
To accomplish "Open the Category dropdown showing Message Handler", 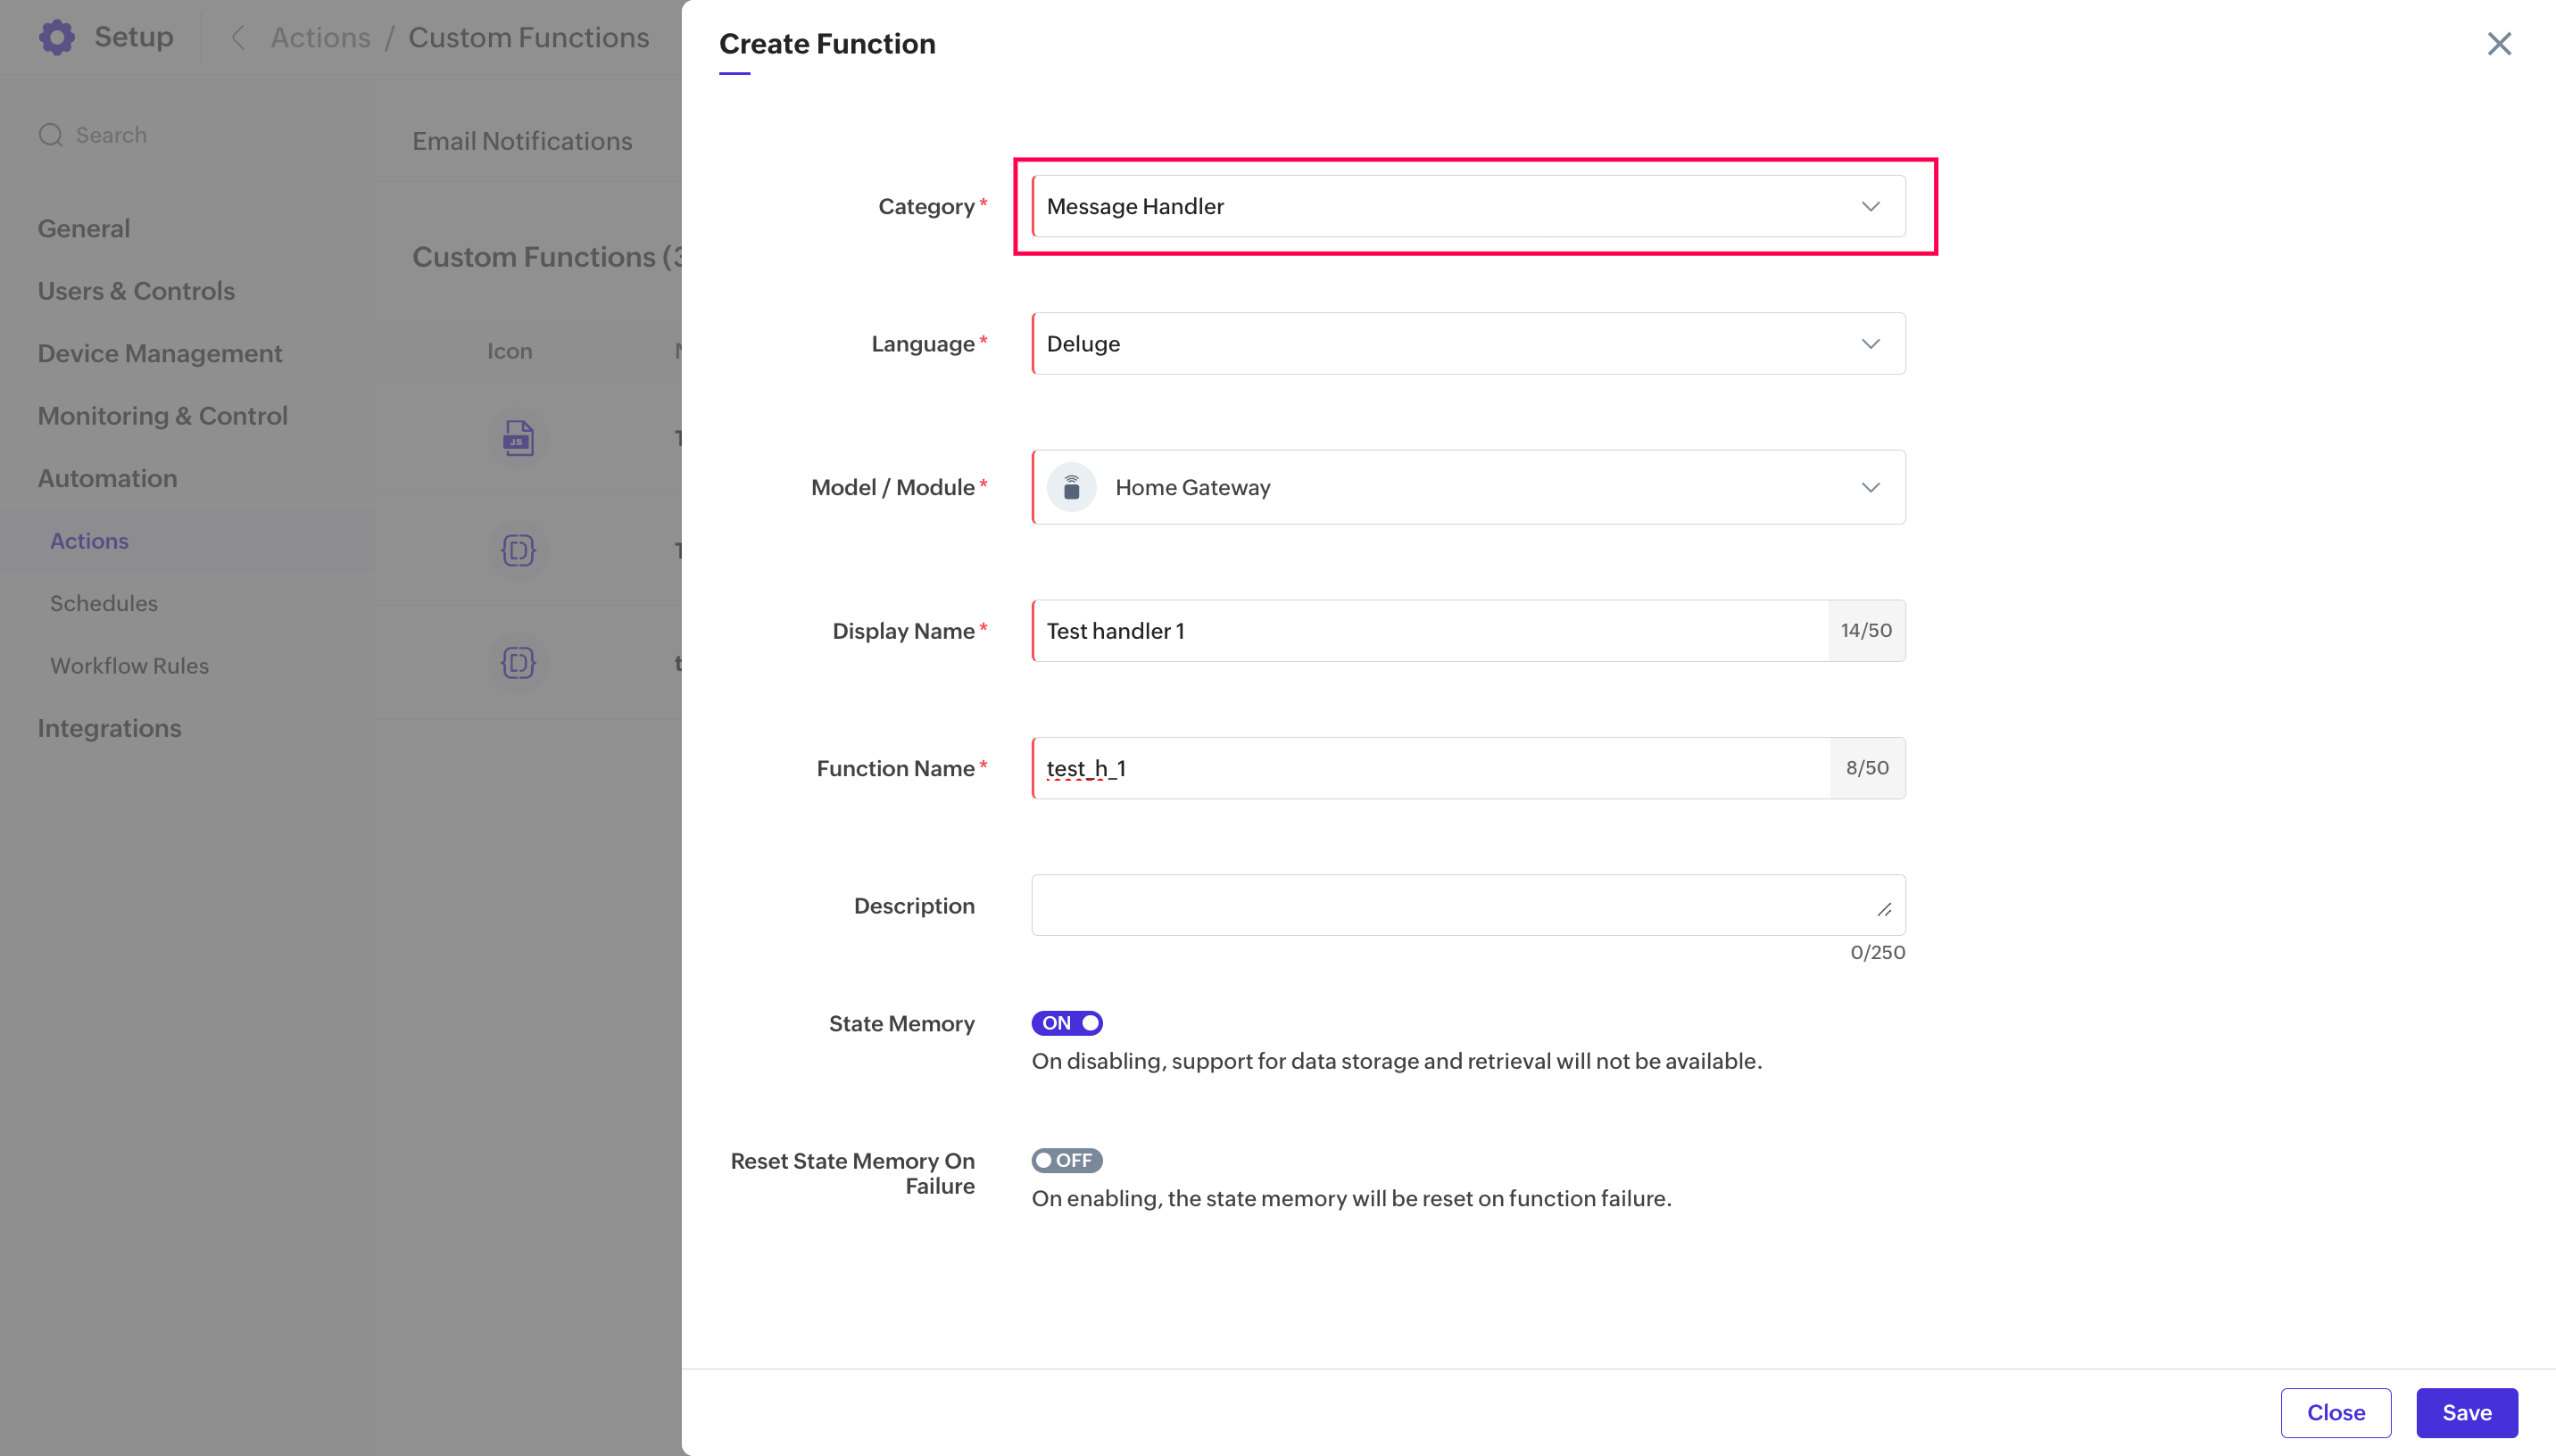I will point(1468,206).
